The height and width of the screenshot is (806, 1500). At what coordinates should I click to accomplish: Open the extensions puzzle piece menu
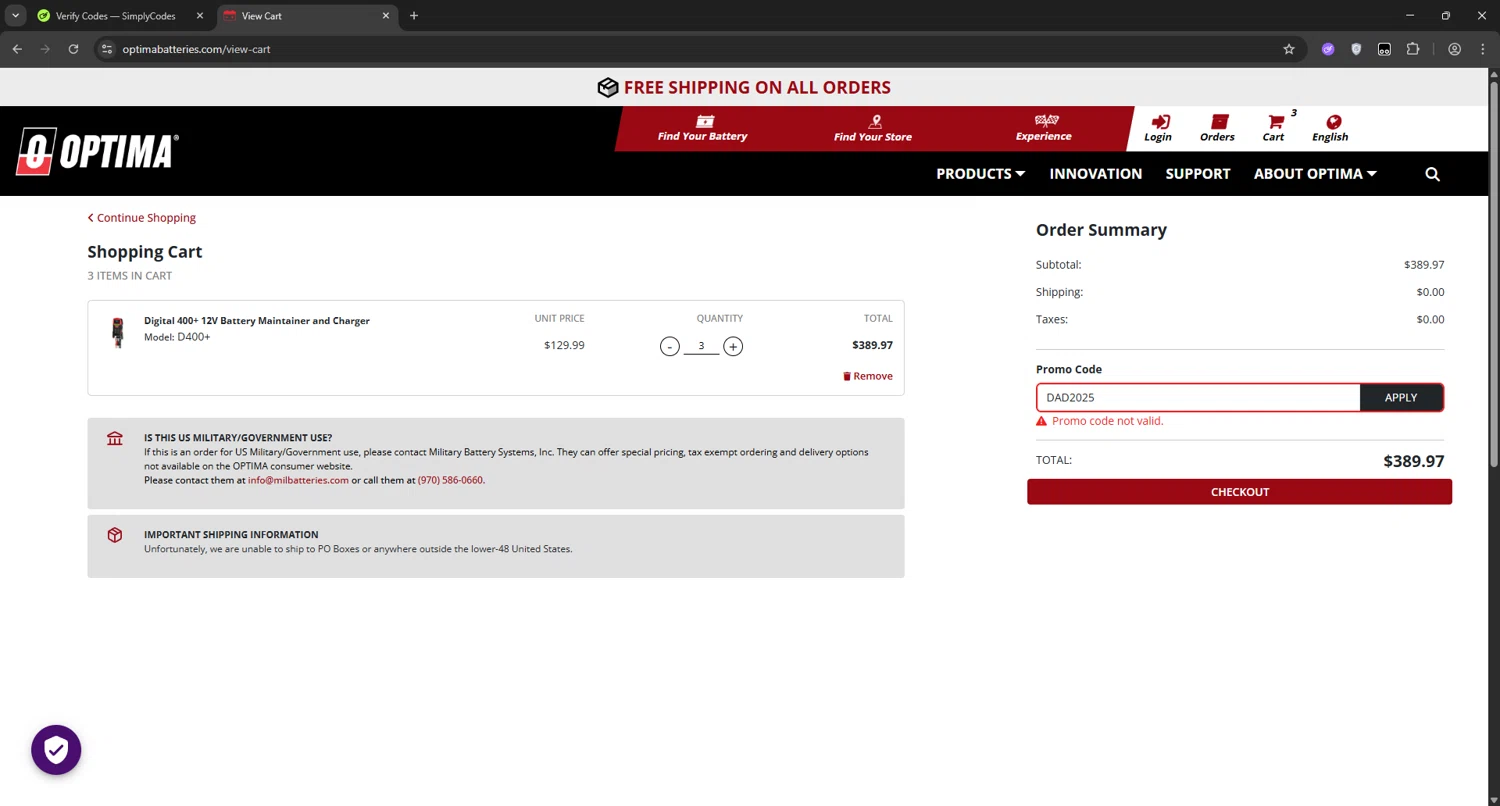(x=1413, y=49)
